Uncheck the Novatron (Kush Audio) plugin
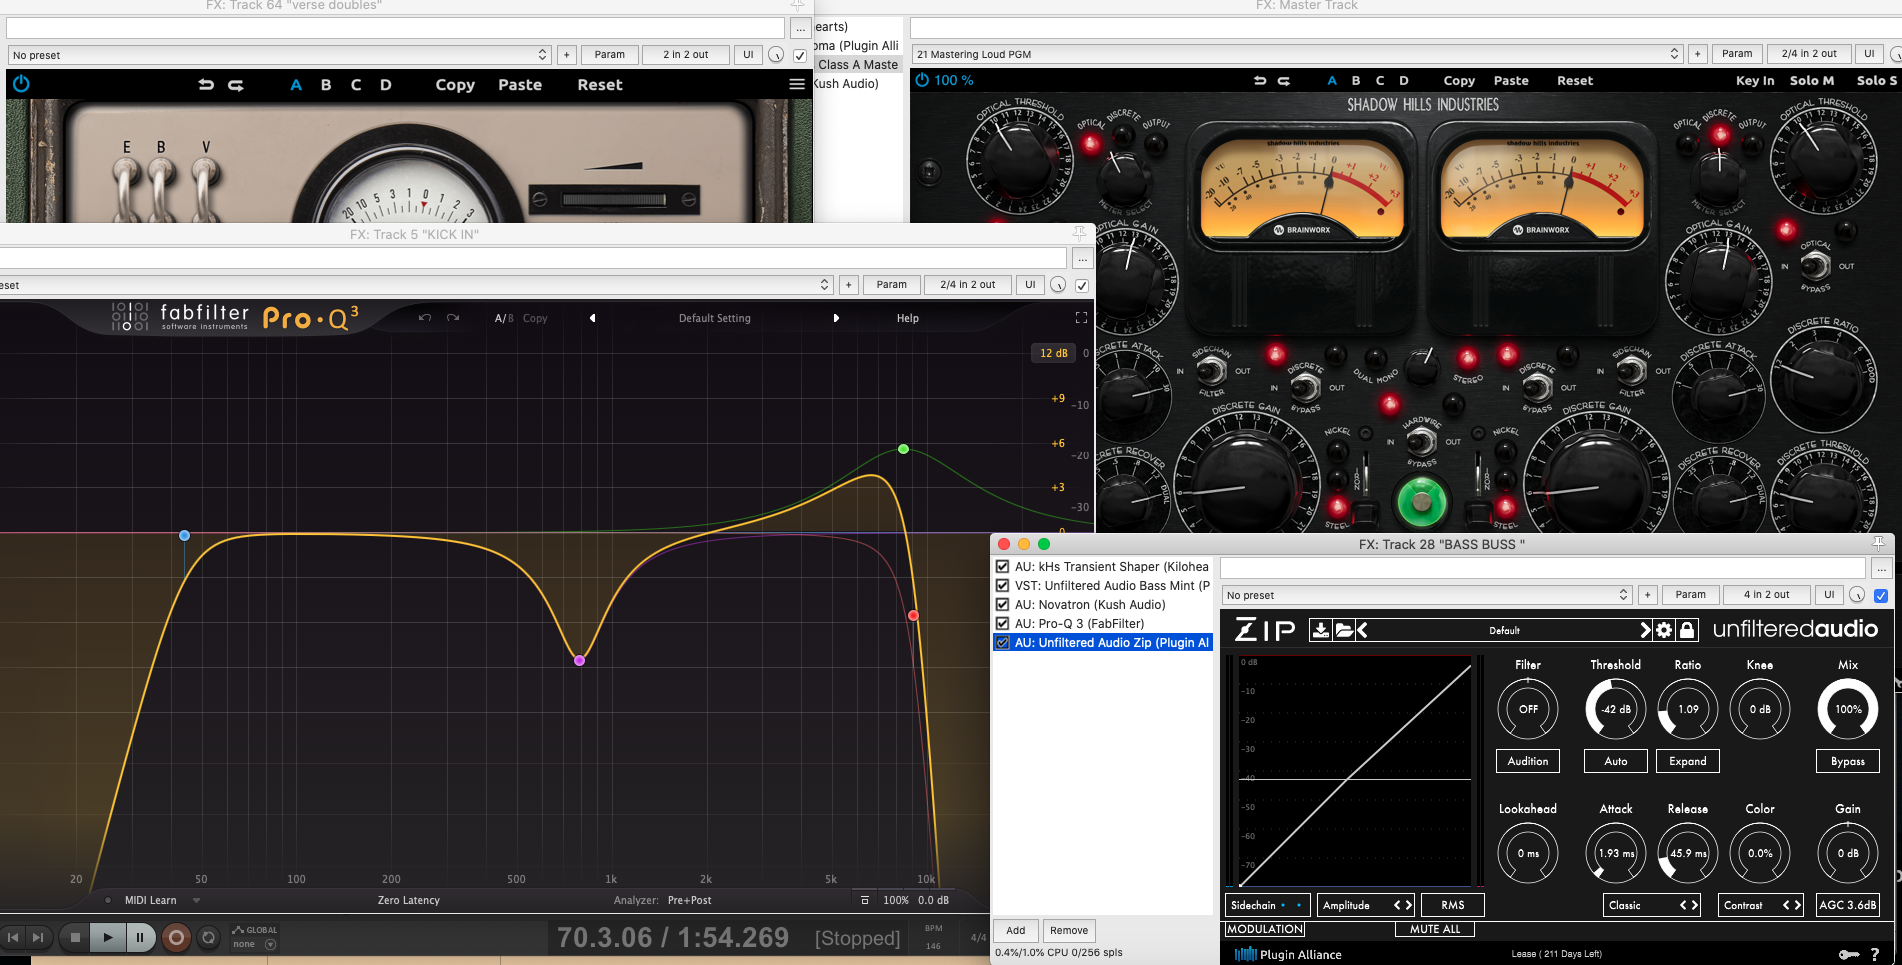This screenshot has height=965, width=1902. [1002, 604]
